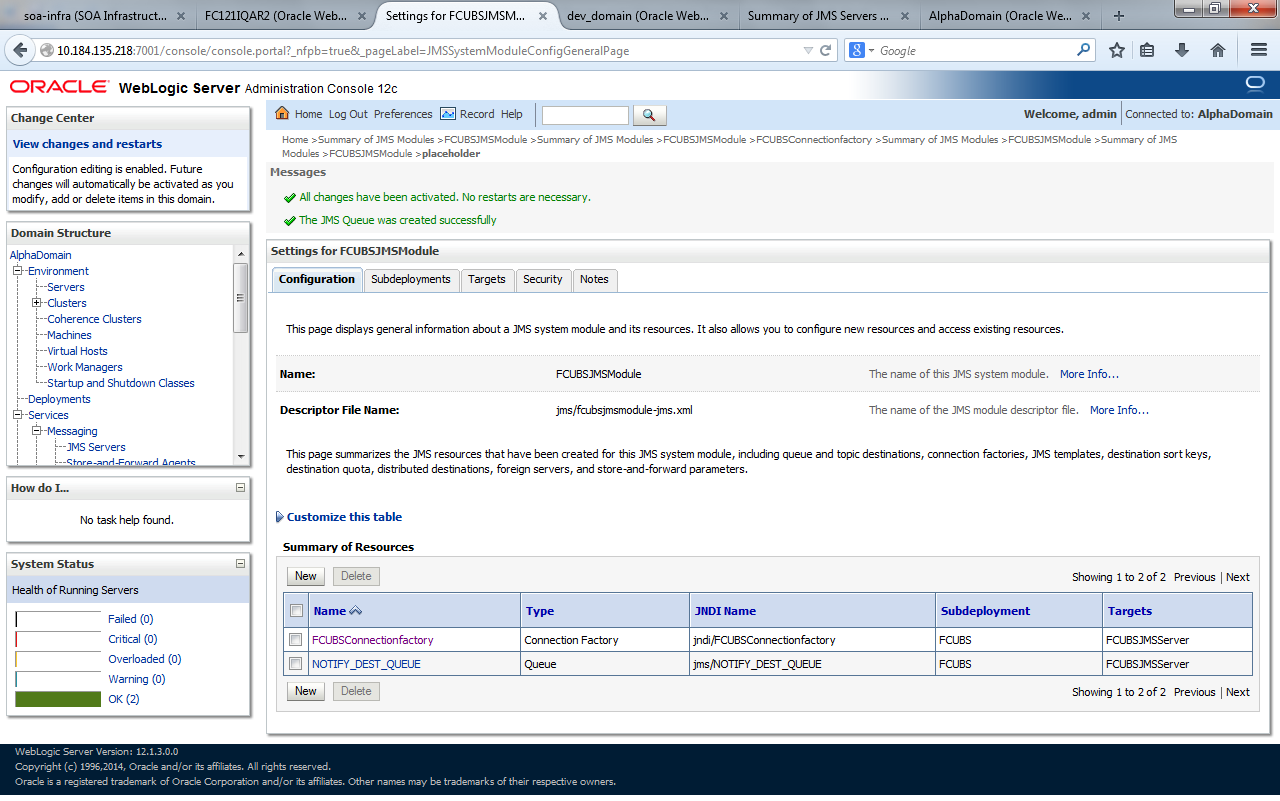Click the Log Out link
1280x801 pixels.
pos(348,114)
